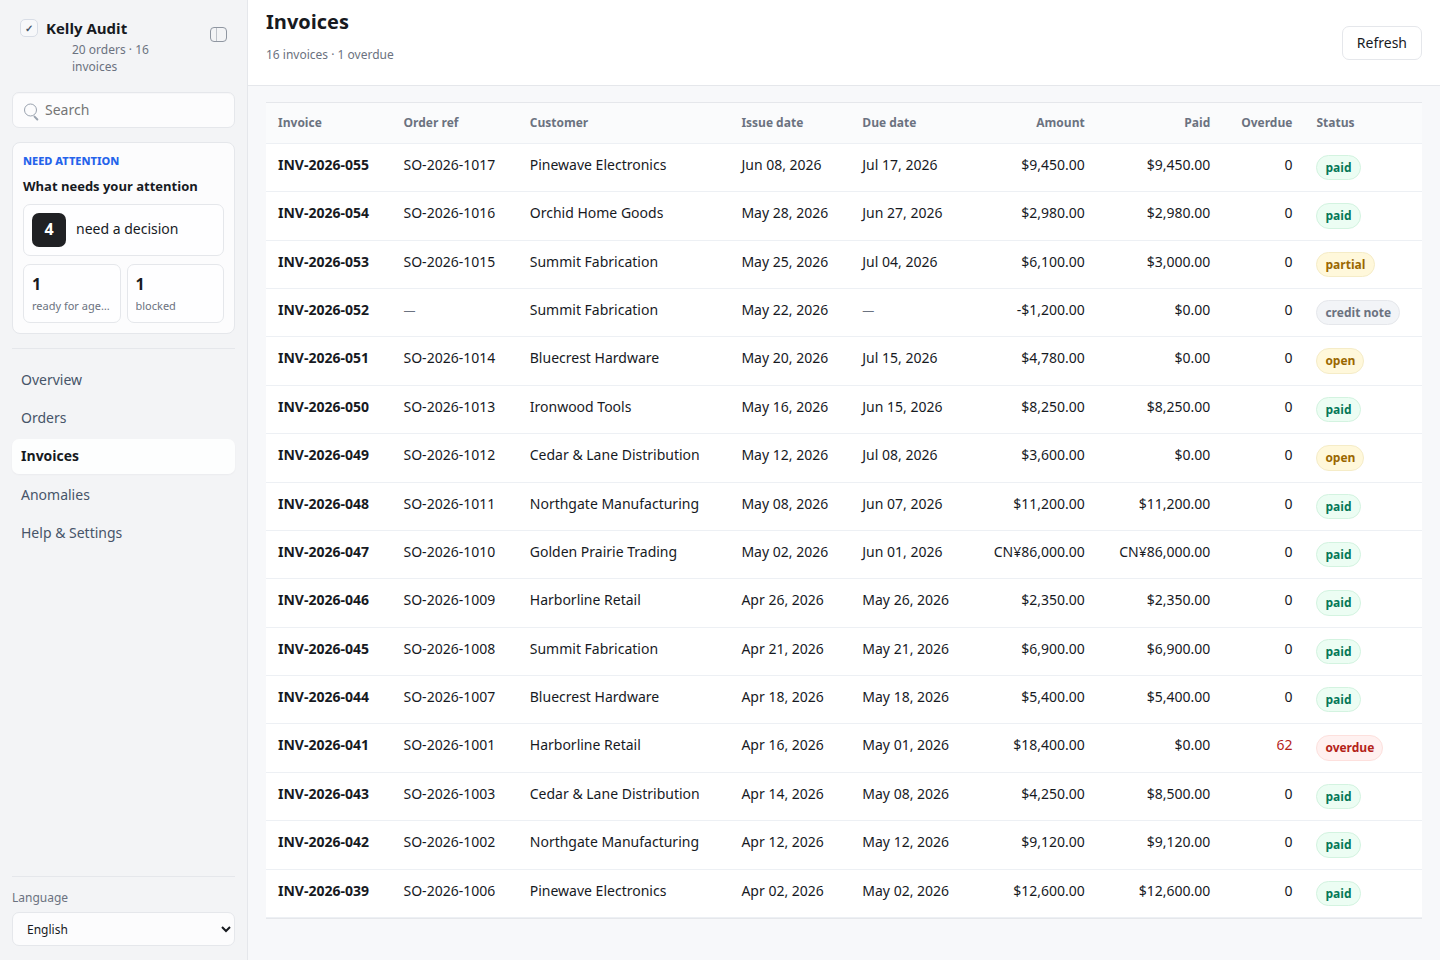The height and width of the screenshot is (960, 1440).
Task: Click the overdue status badge on INV-2026-041
Action: (x=1349, y=748)
